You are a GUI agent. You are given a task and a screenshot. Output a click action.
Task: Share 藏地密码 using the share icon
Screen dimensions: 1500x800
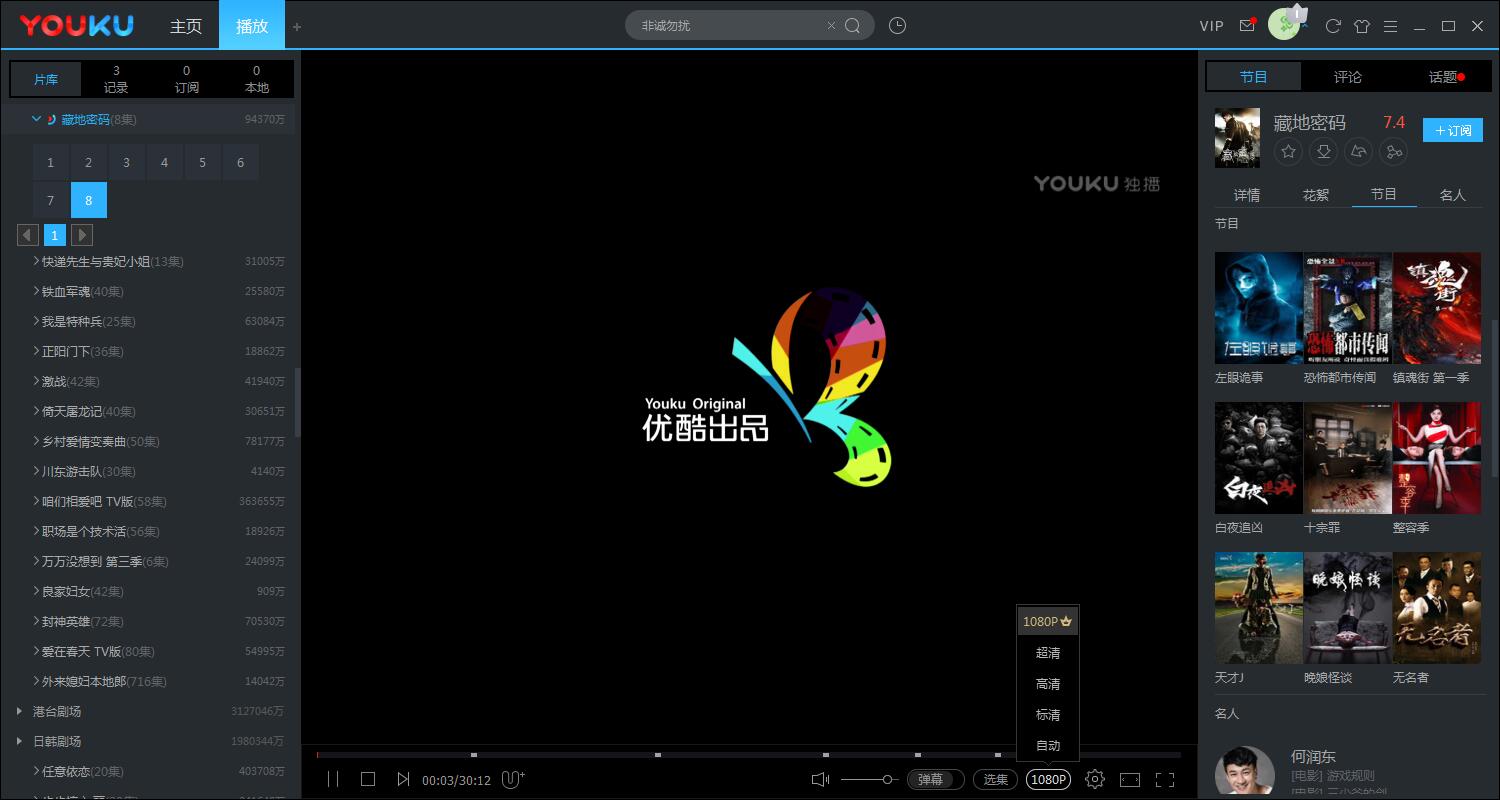point(1394,152)
